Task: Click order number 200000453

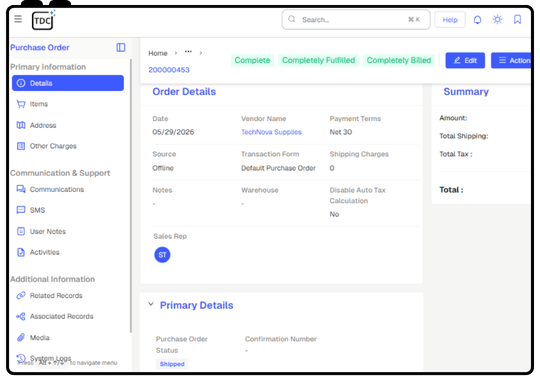Action: click(169, 70)
